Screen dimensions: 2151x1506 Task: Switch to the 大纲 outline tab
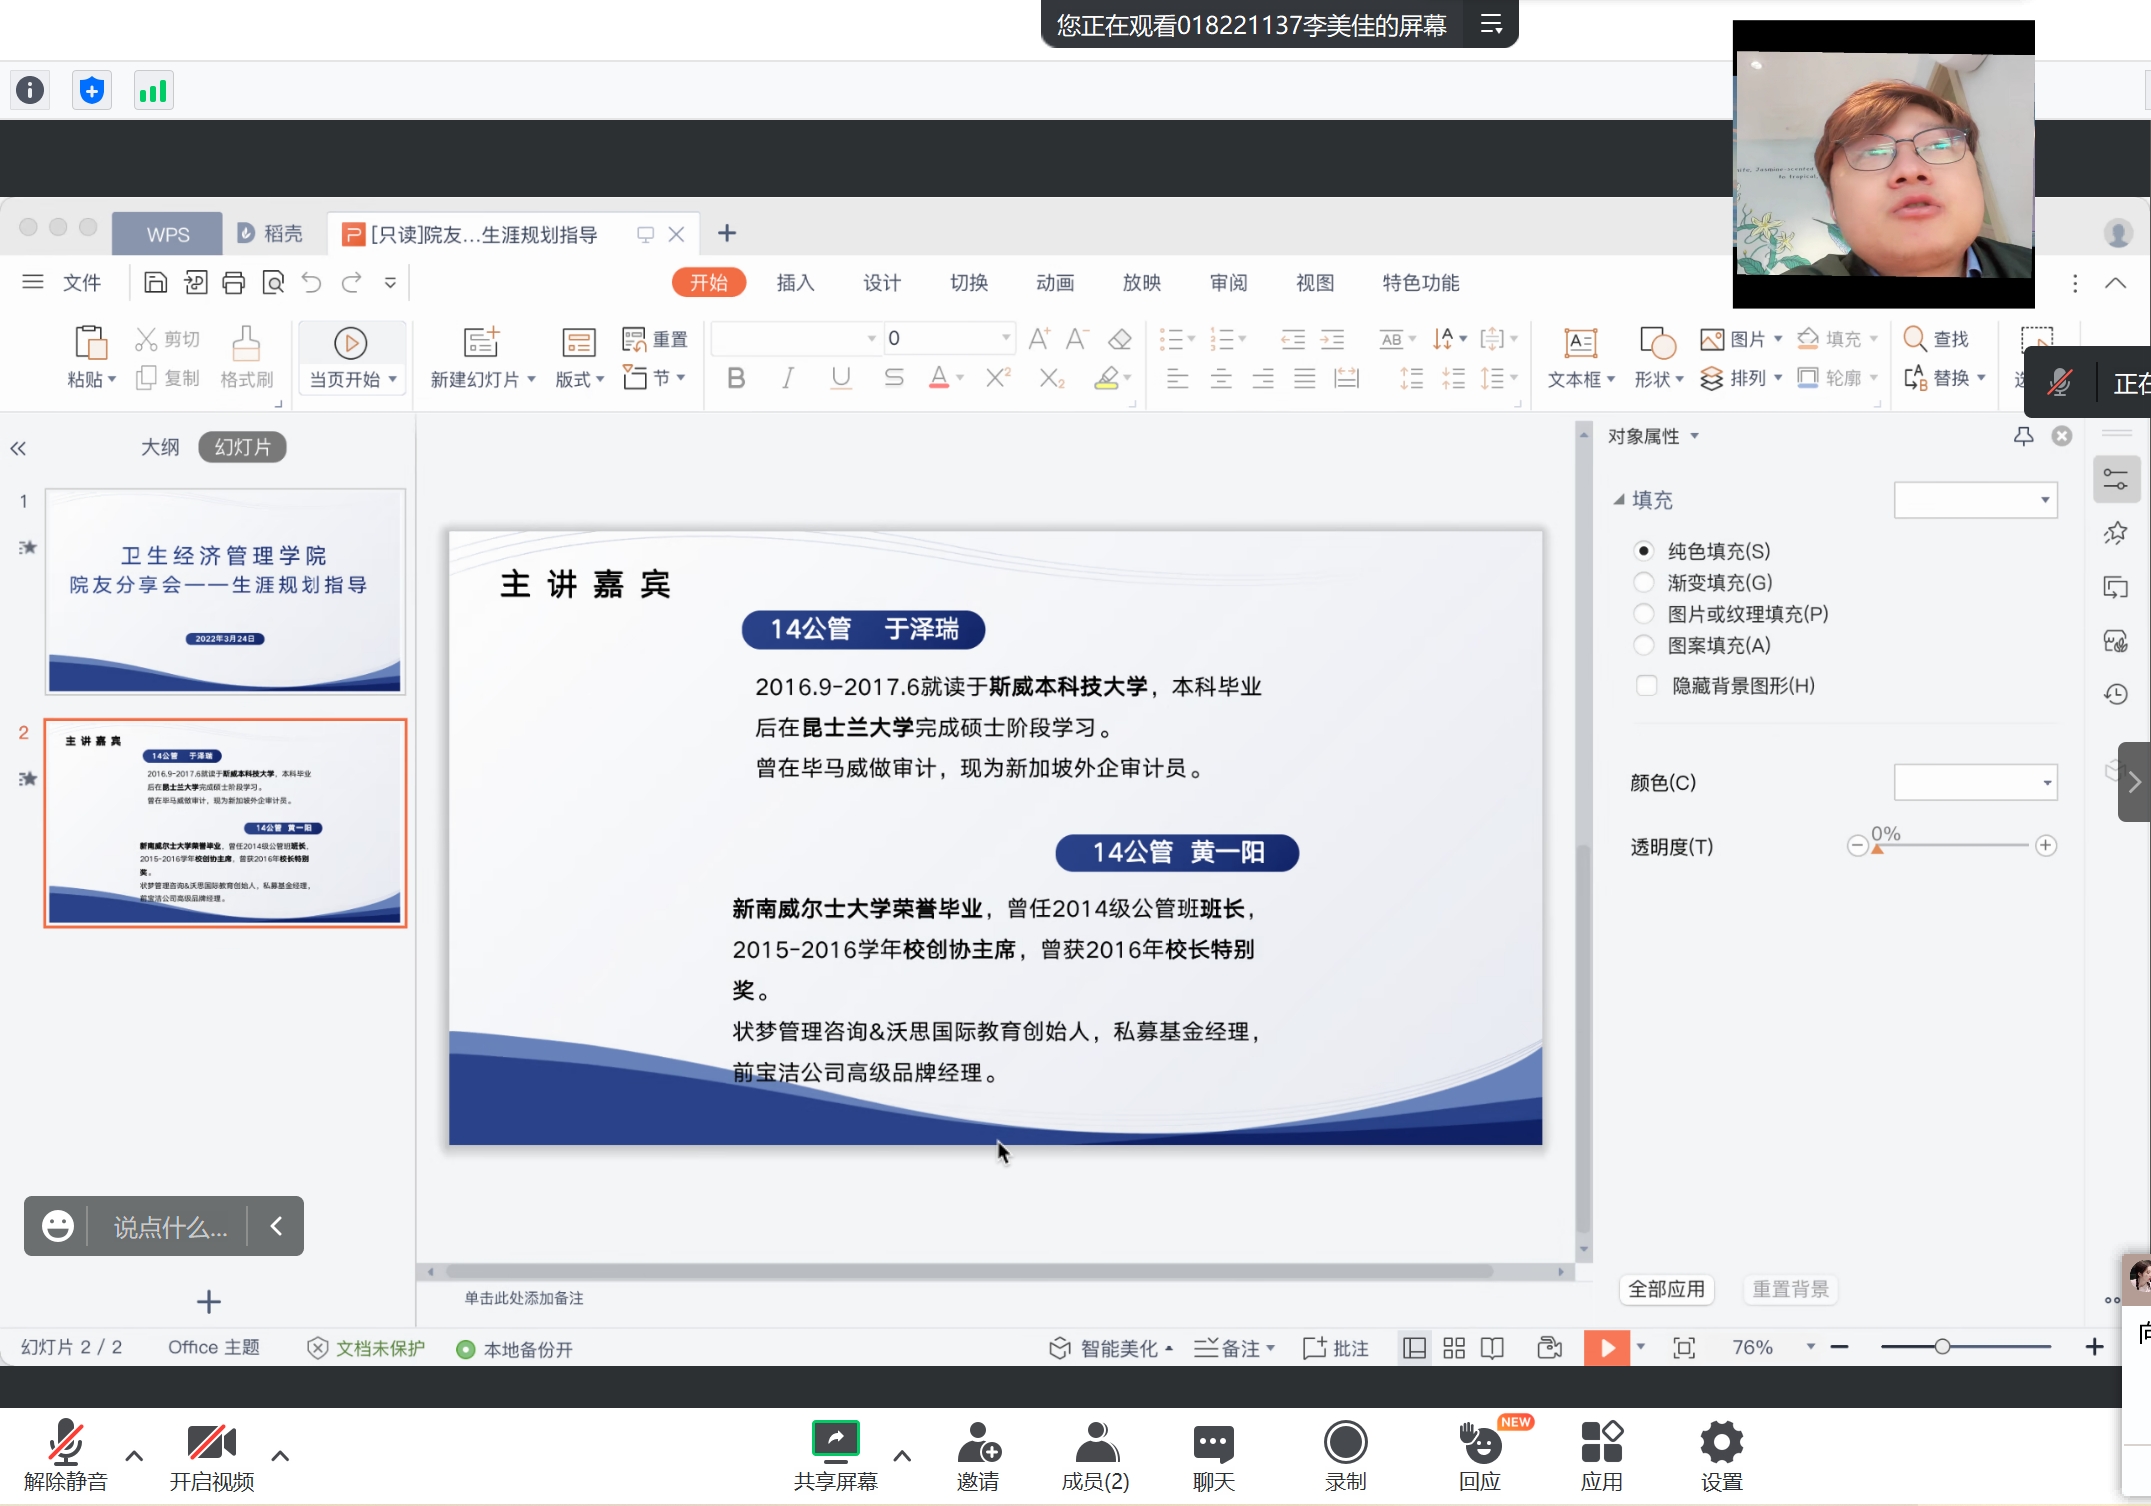160,447
